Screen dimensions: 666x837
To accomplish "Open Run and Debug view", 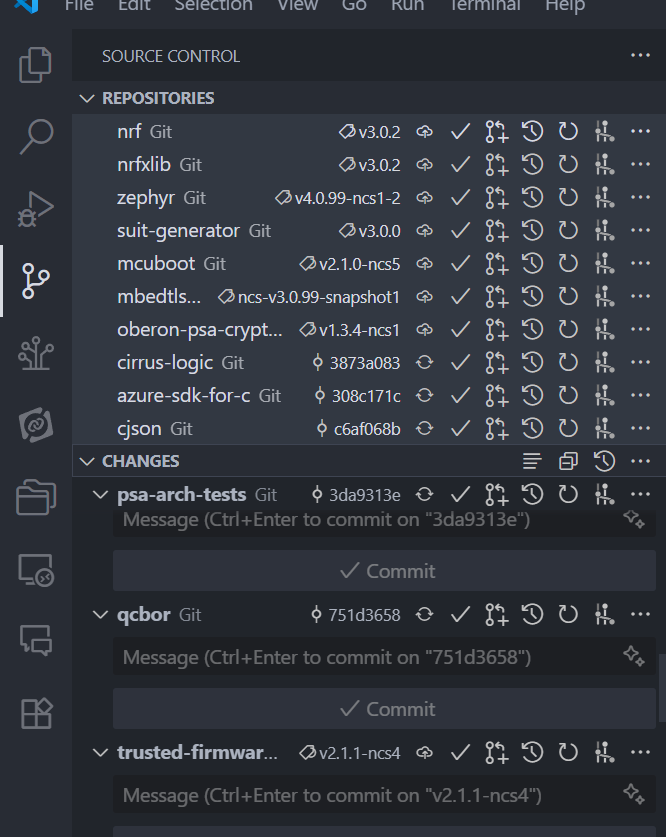I will point(35,209).
